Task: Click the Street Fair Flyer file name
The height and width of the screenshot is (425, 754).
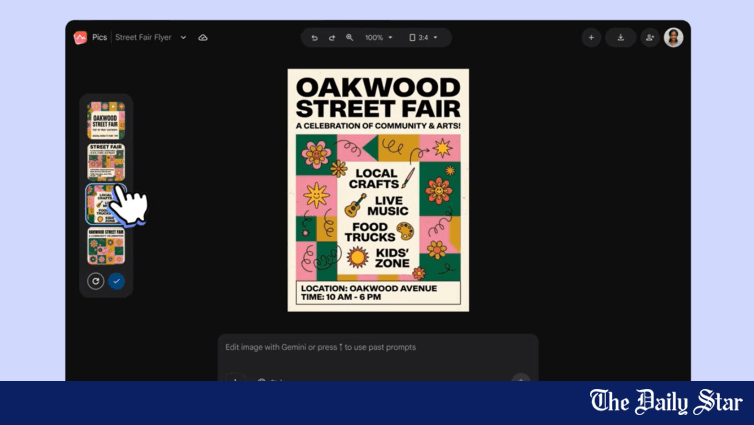Action: (x=143, y=38)
